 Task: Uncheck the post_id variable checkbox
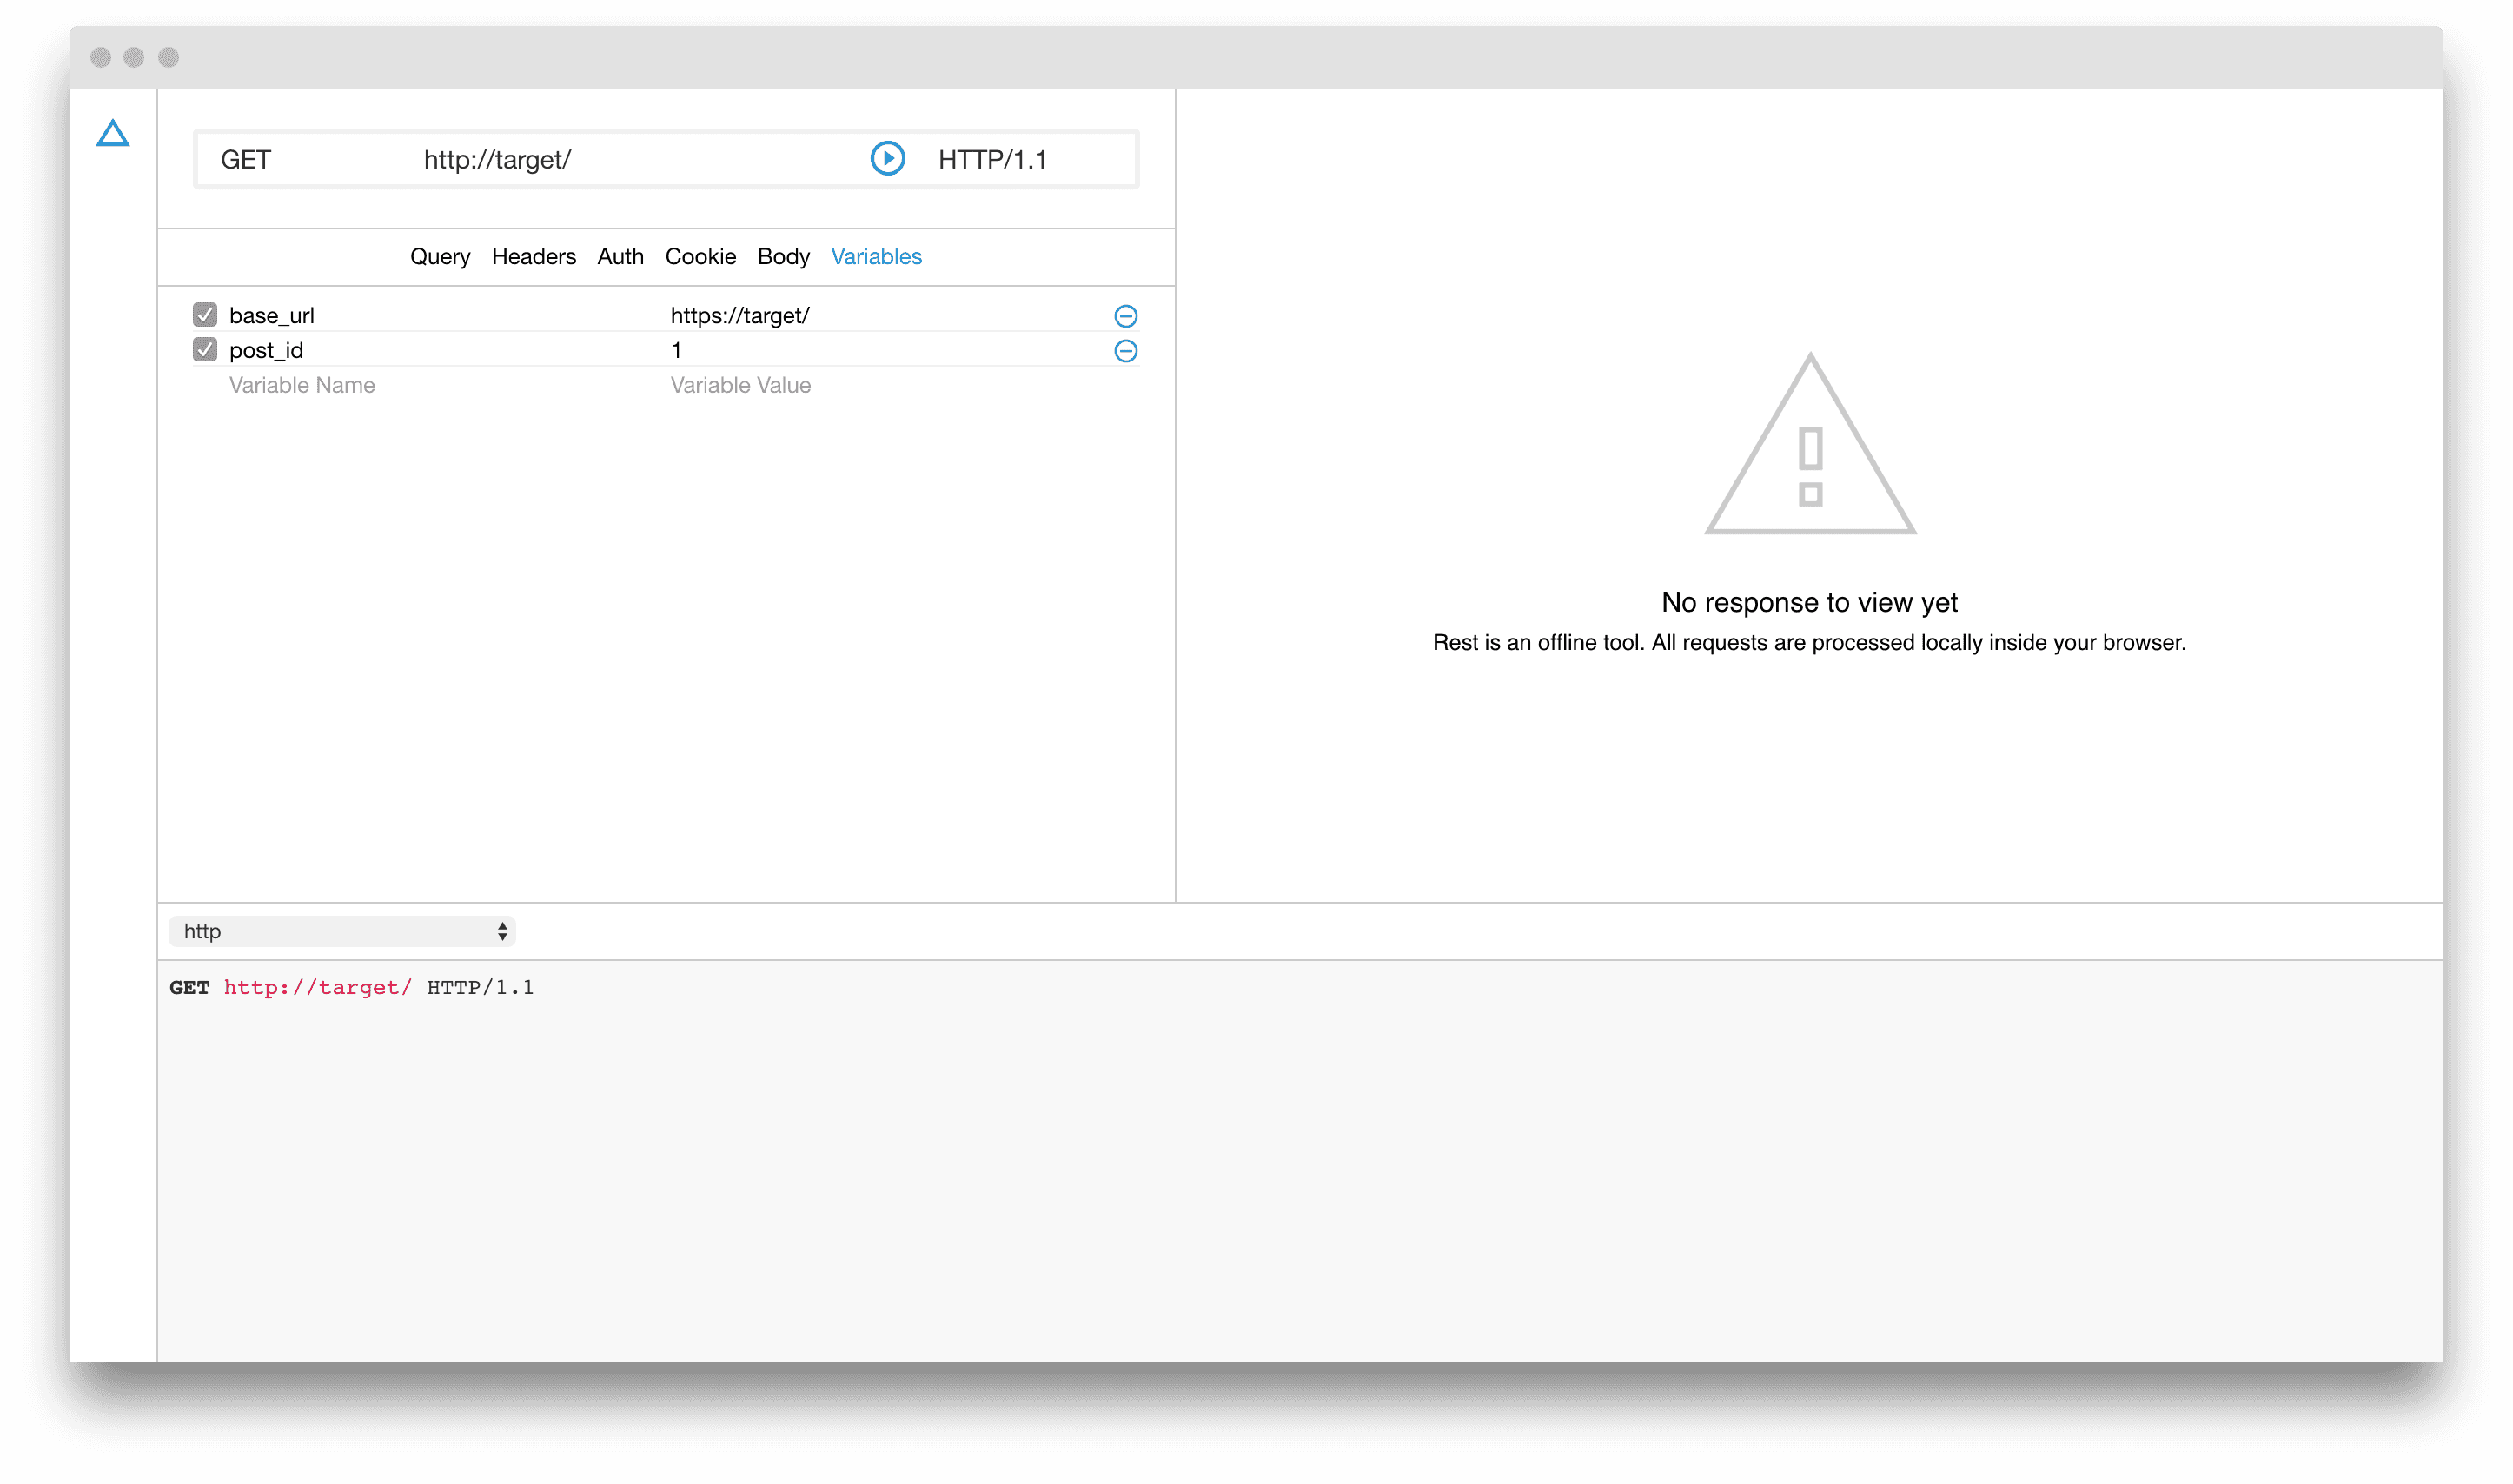(205, 350)
